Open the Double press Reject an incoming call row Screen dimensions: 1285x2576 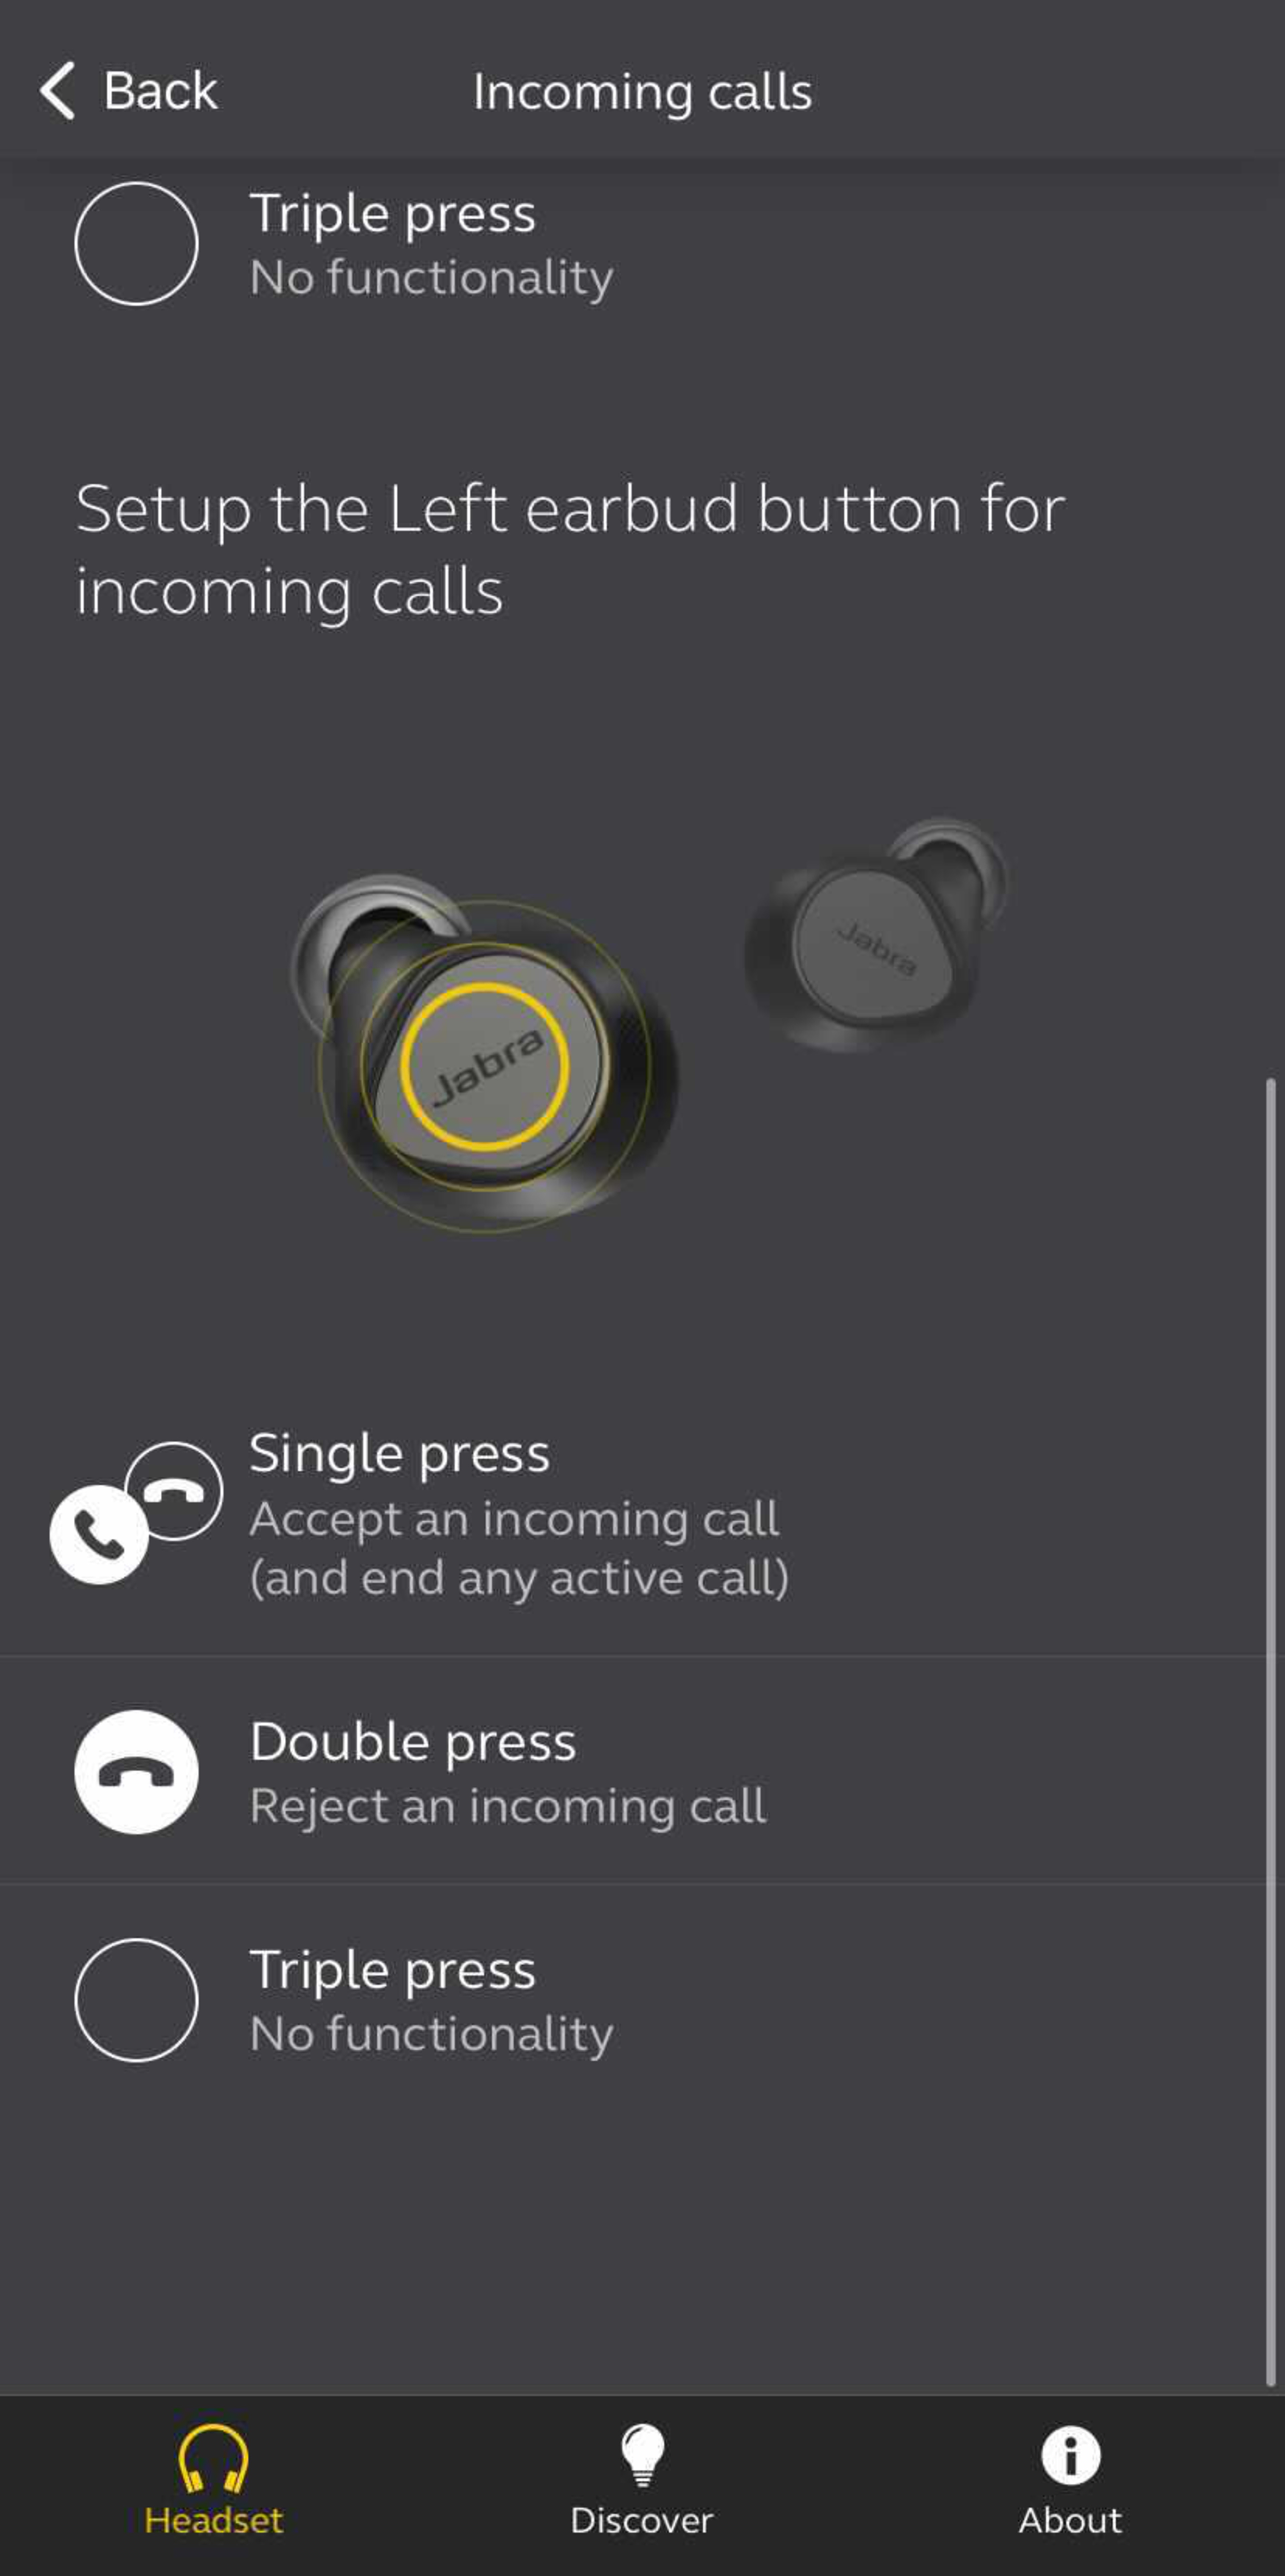click(642, 1771)
